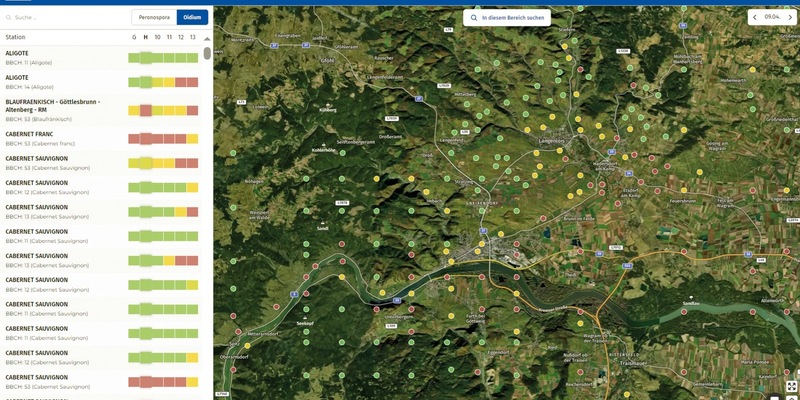Select the CABERNET FRANC station row
The width and height of the screenshot is (800, 400).
60,138
